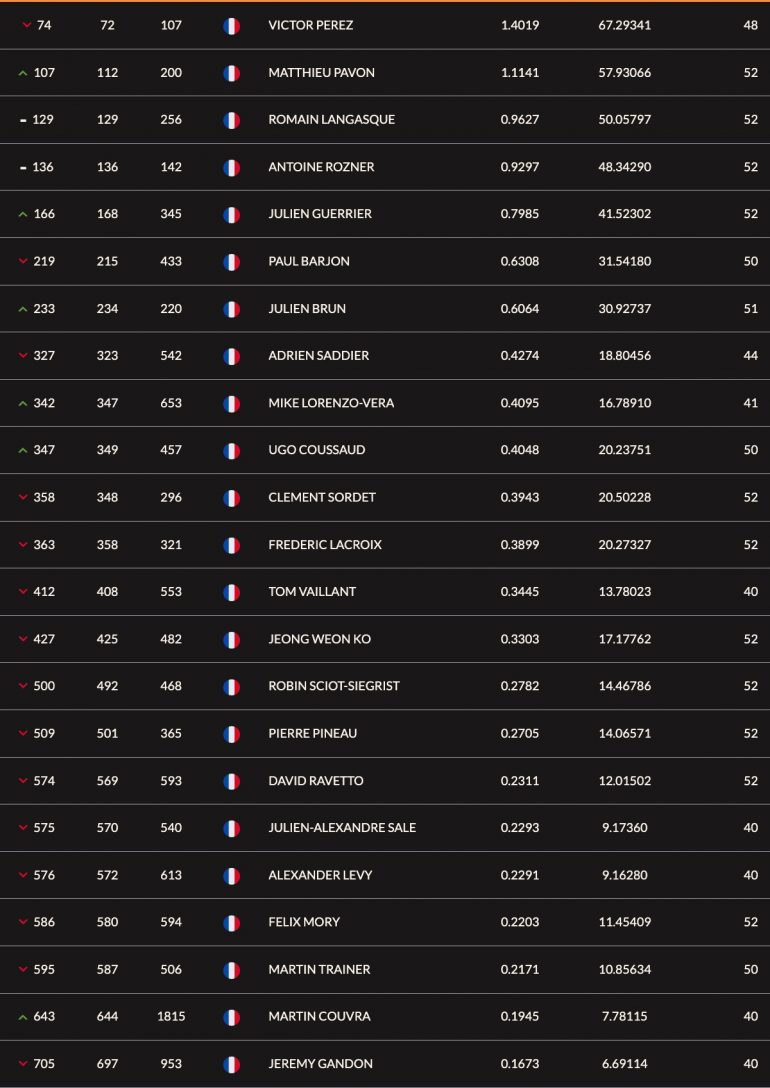Open Julien Brun's profile
The width and height of the screenshot is (770, 1088).
pyautogui.click(x=307, y=308)
